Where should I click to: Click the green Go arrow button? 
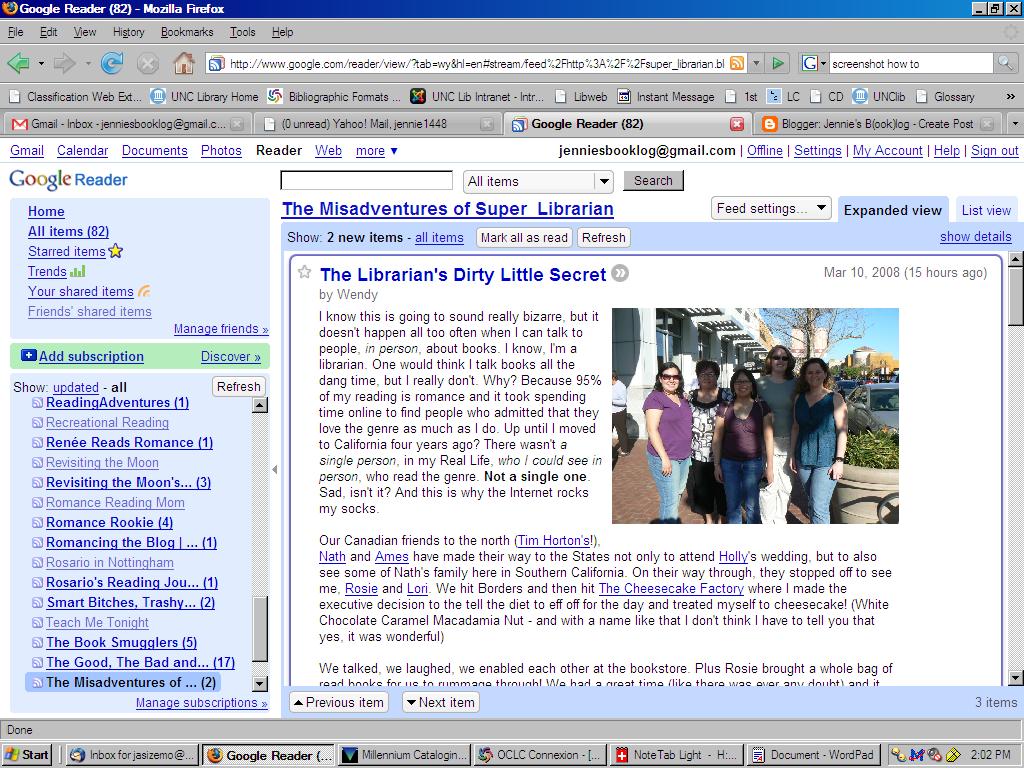[x=778, y=63]
